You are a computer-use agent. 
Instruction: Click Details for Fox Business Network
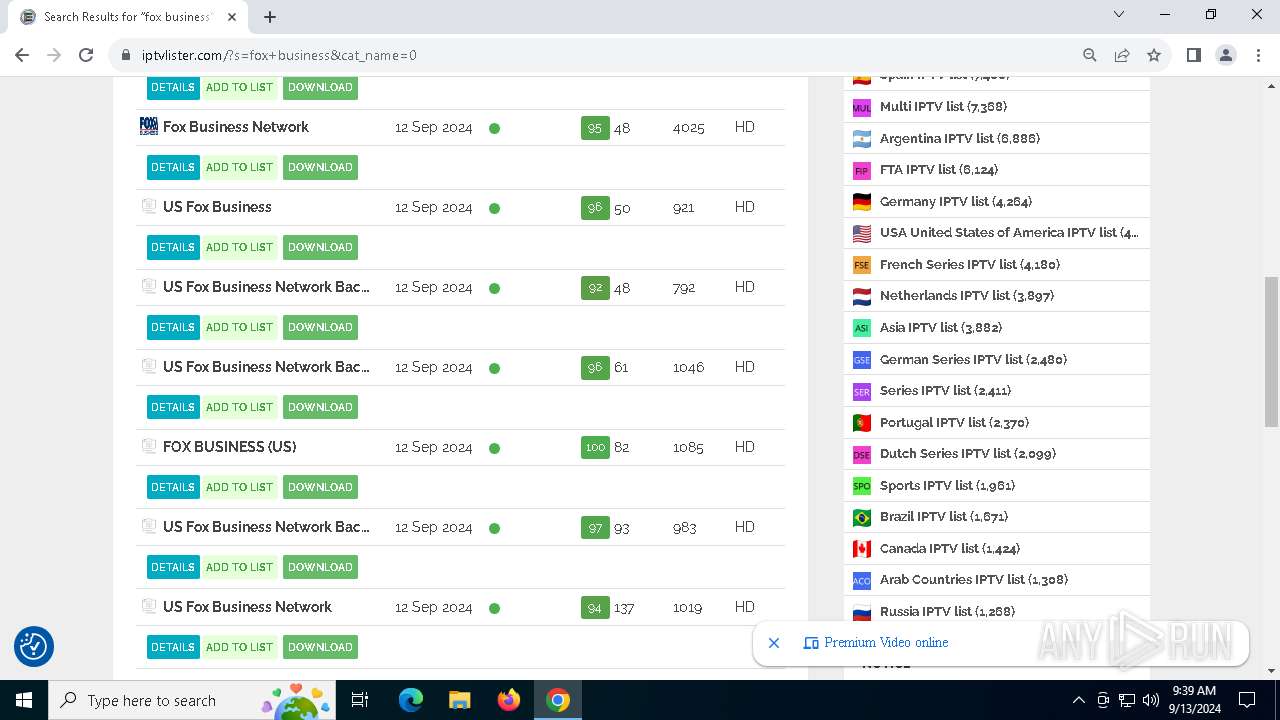coord(172,167)
